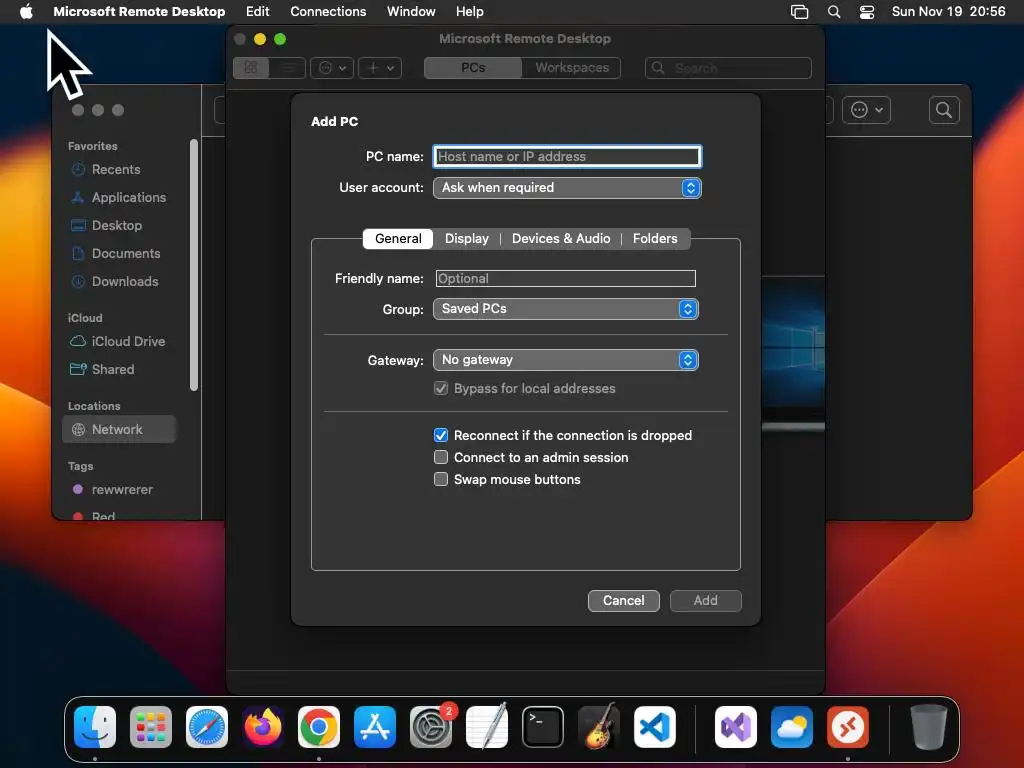Click Microsoft Remote Desktop dock icon
Screen dimensions: 1024x768
(x=848, y=727)
